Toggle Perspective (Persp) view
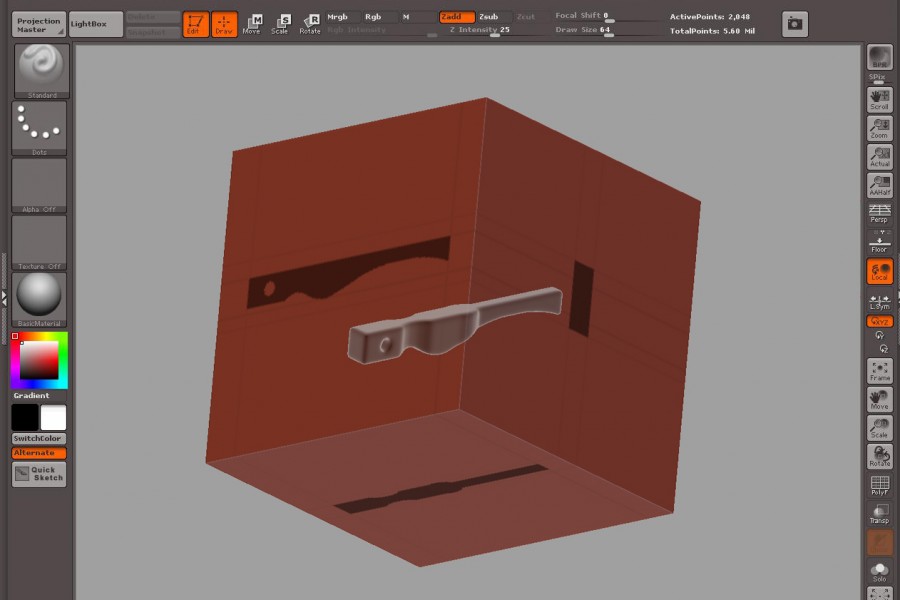 pyautogui.click(x=879, y=213)
